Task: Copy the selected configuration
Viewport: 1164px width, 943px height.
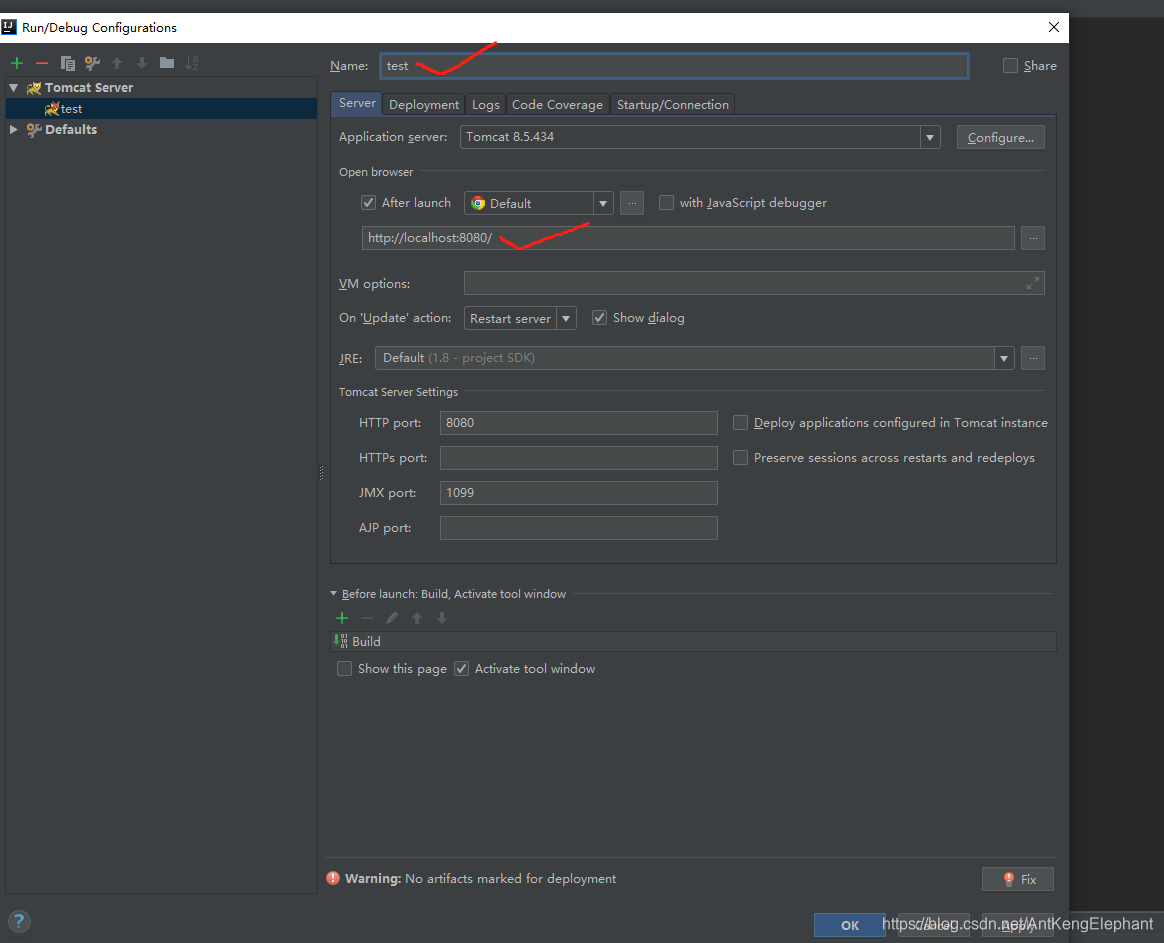Action: 68,63
